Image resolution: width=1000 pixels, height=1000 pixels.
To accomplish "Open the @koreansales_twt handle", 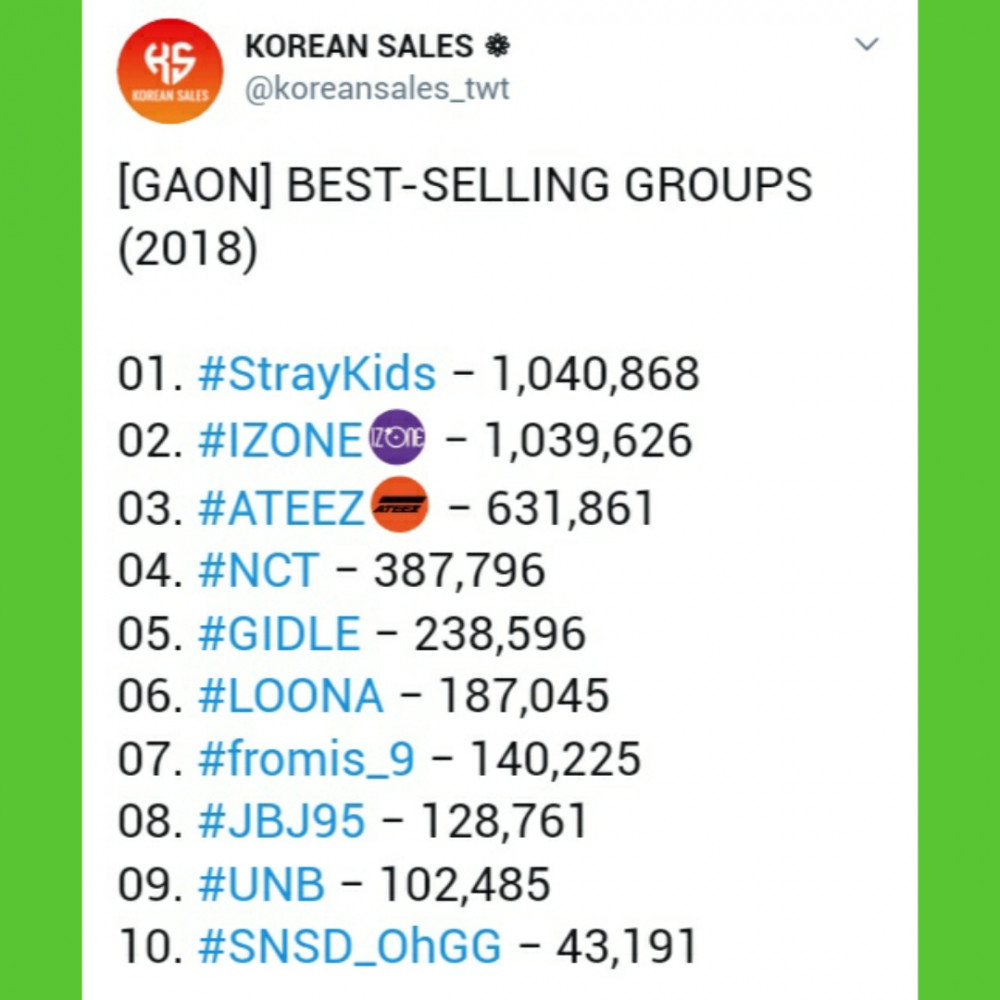I will [x=377, y=88].
